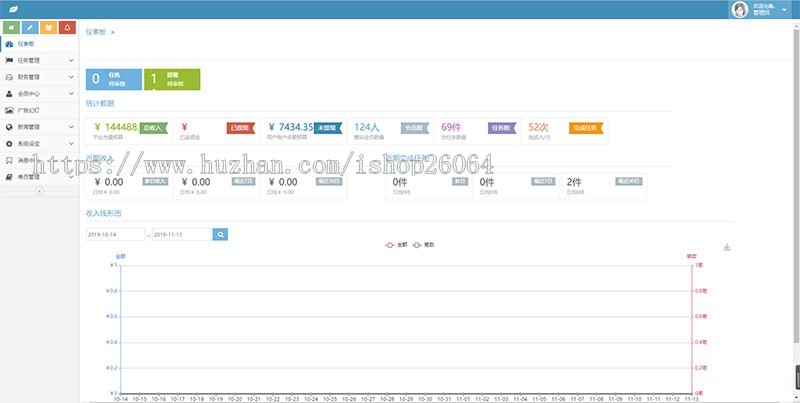Click the 11-01 label on chart axis
The image size is (800, 403).
pos(463,399)
